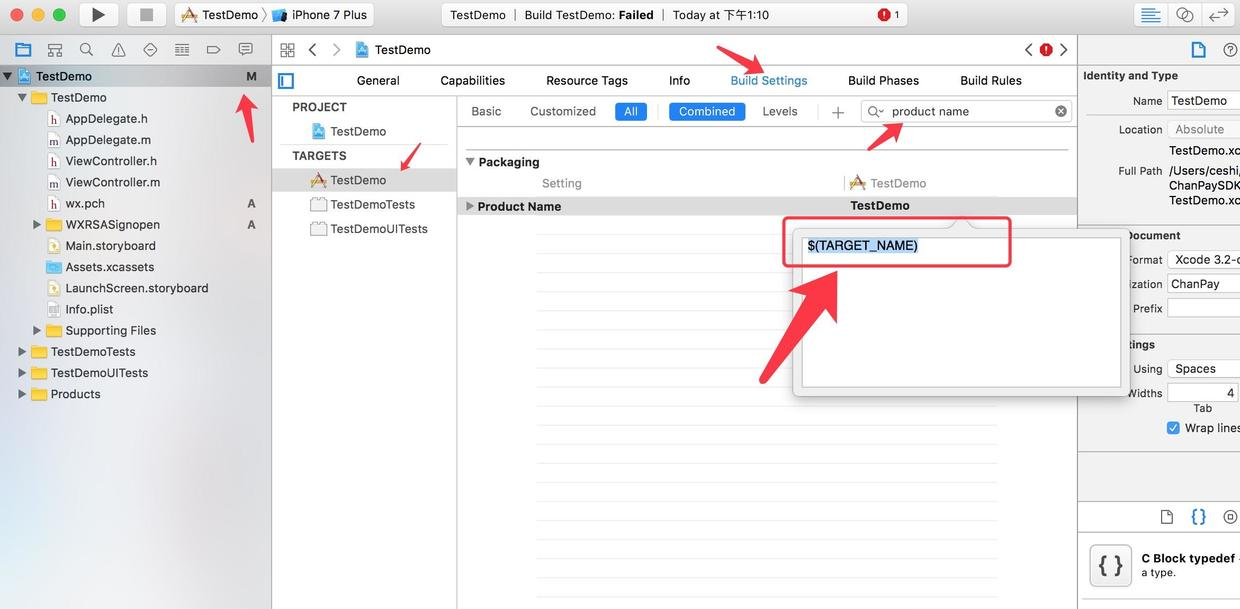Open the Symbol navigator

click(55, 50)
